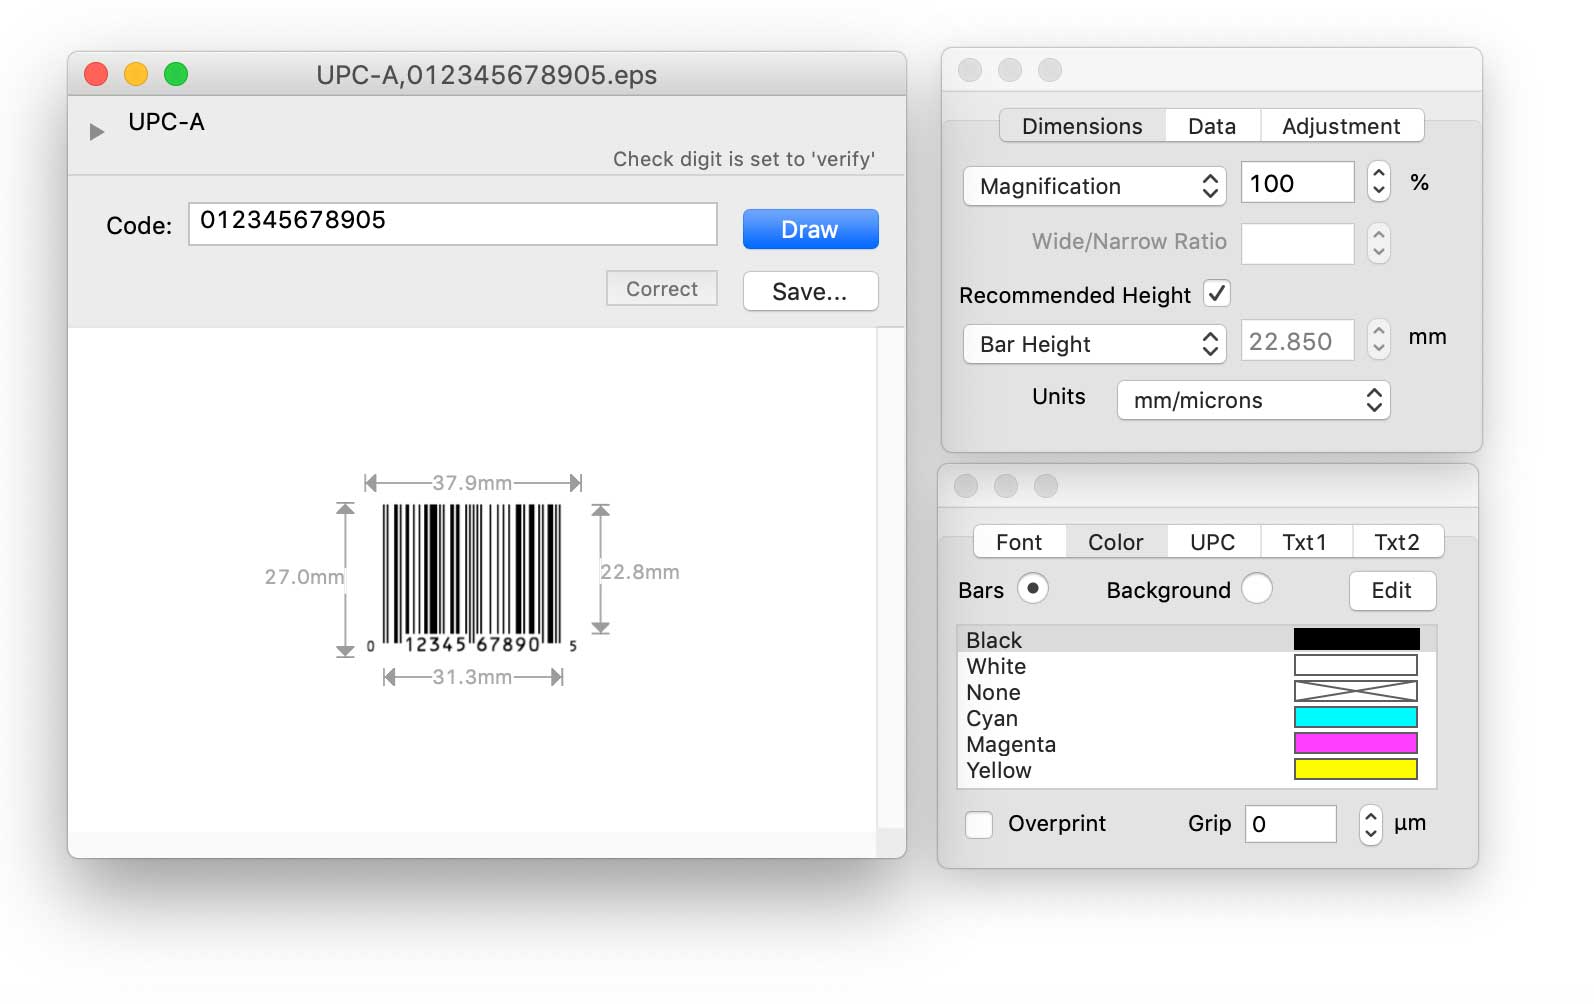Pick the Magenta color swatch

[1355, 743]
